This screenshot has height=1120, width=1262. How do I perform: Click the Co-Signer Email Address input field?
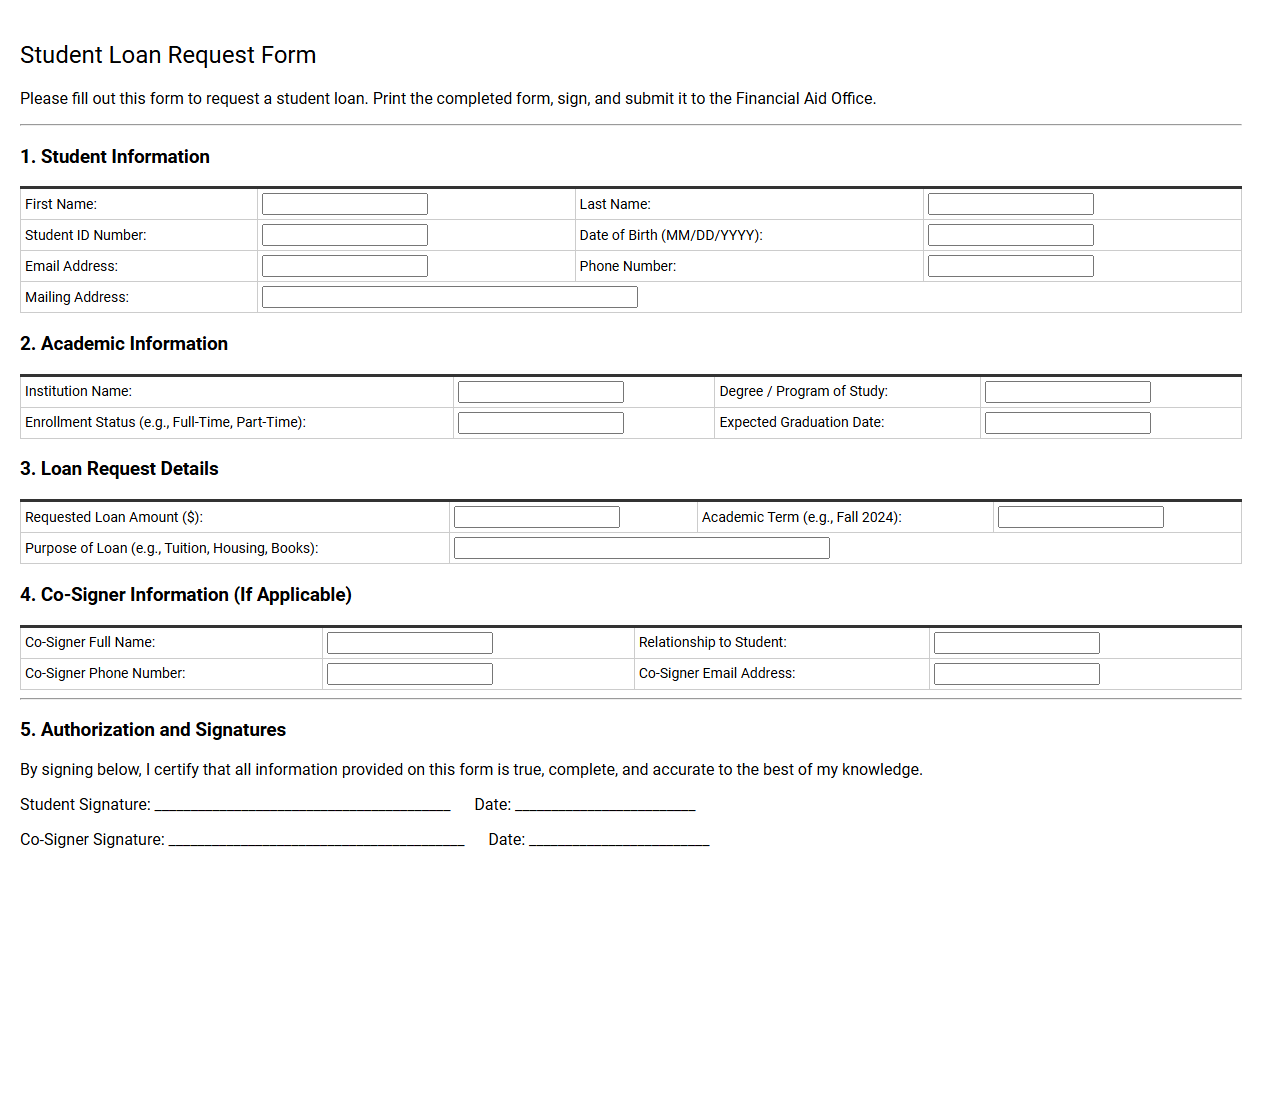point(1017,674)
